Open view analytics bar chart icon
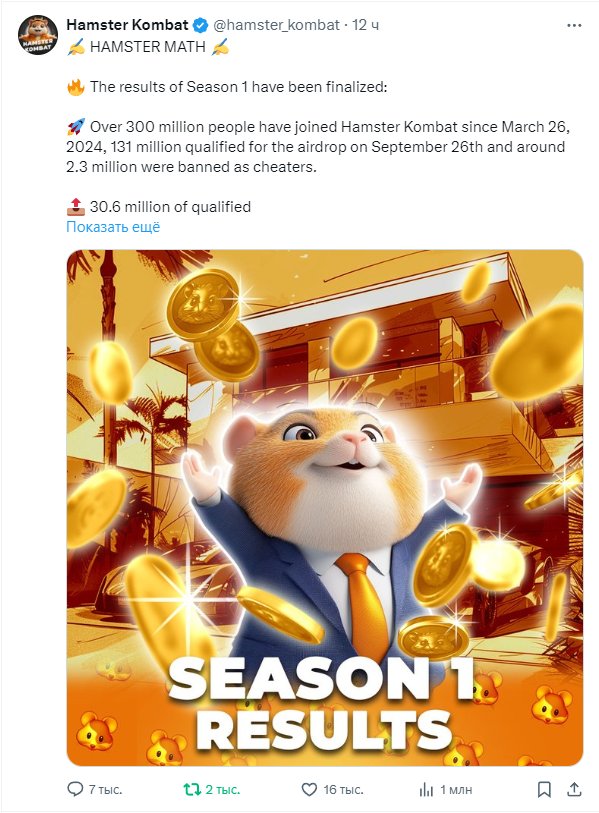The width and height of the screenshot is (599, 813). [x=426, y=790]
